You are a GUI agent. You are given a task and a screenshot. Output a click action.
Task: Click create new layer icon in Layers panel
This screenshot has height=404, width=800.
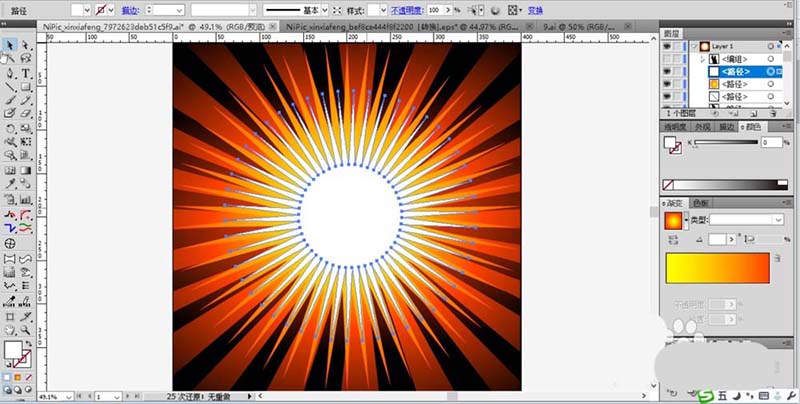tap(754, 113)
